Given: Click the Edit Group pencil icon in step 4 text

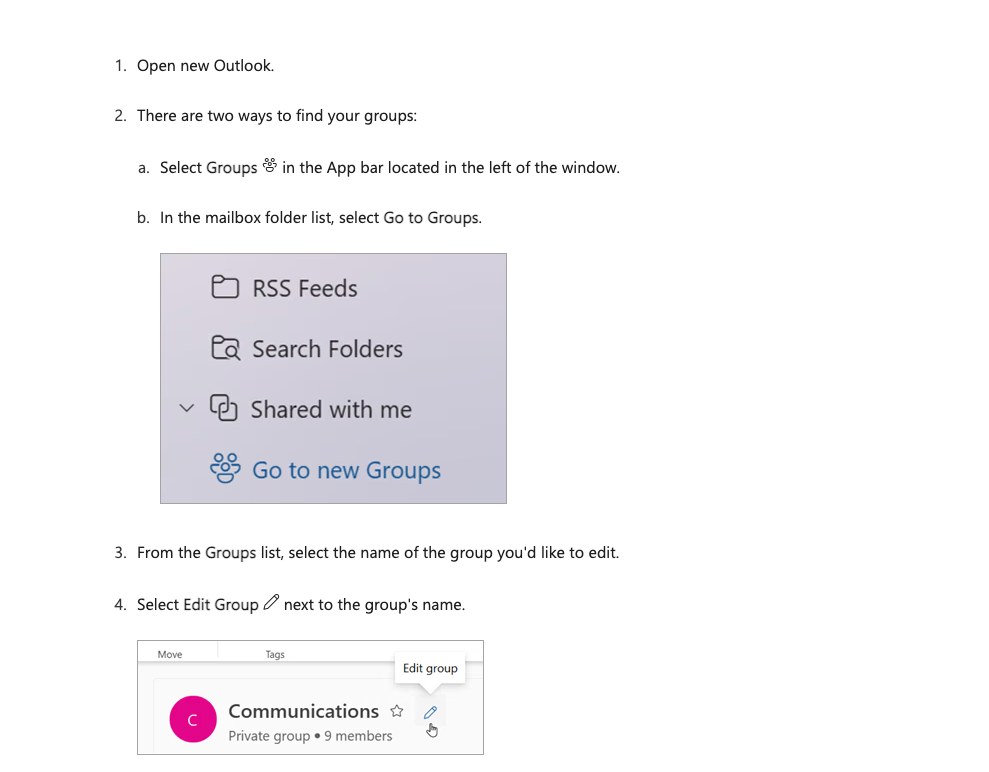Looking at the screenshot, I should [x=271, y=602].
